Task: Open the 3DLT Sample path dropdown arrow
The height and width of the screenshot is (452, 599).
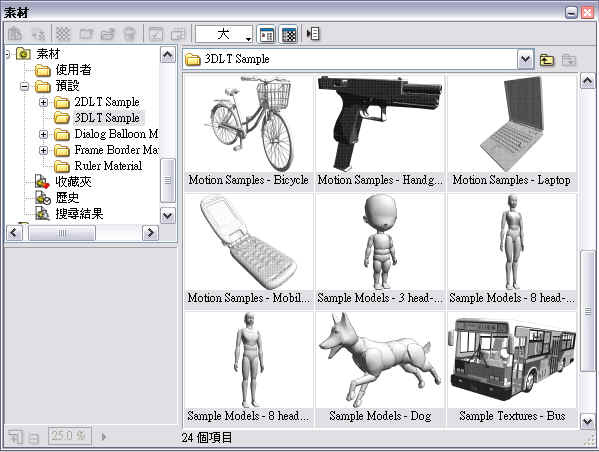Action: point(526,59)
